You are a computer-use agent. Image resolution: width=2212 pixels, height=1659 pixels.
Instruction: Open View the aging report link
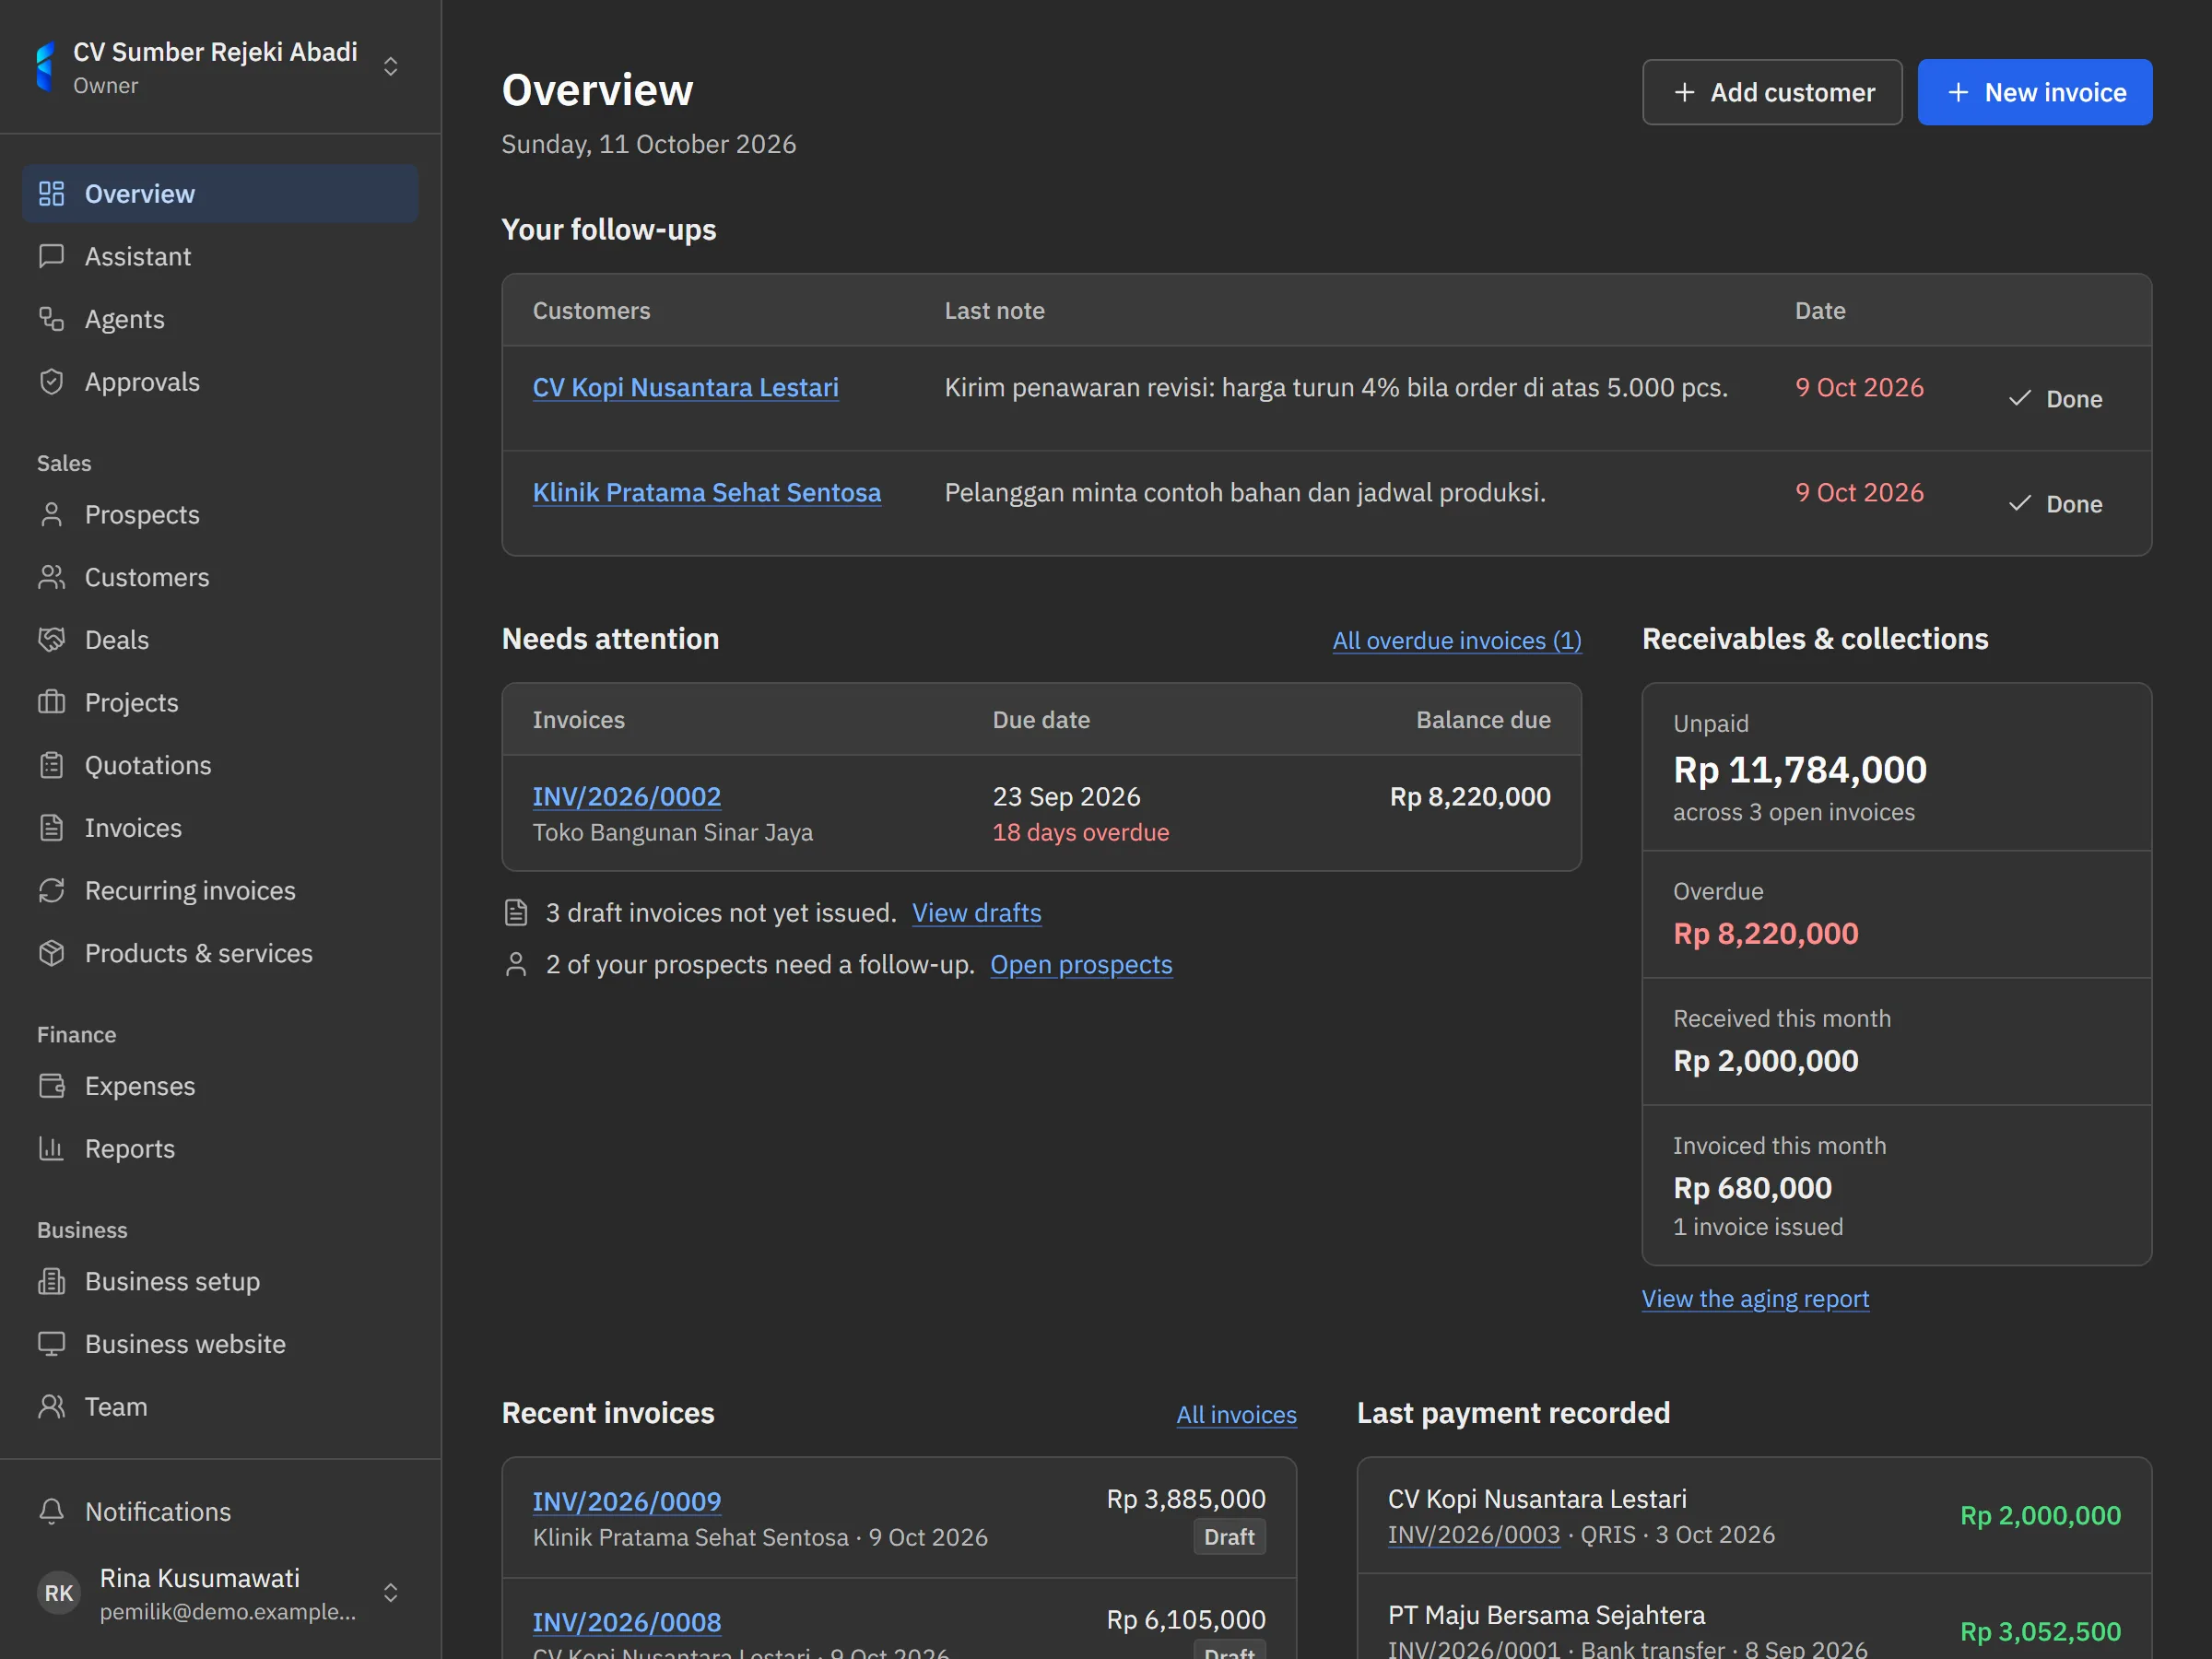coord(1755,1299)
